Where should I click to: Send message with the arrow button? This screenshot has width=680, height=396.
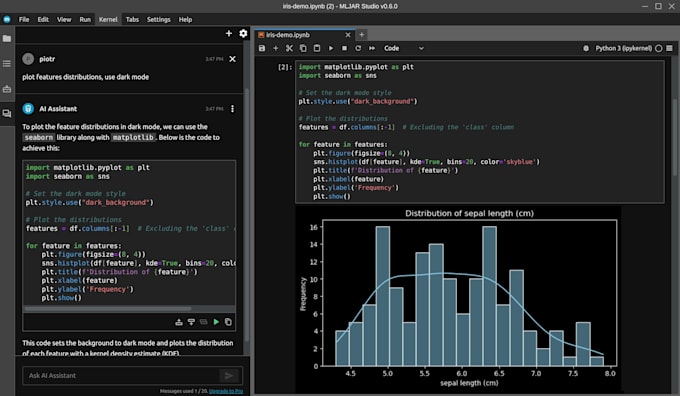tap(229, 376)
